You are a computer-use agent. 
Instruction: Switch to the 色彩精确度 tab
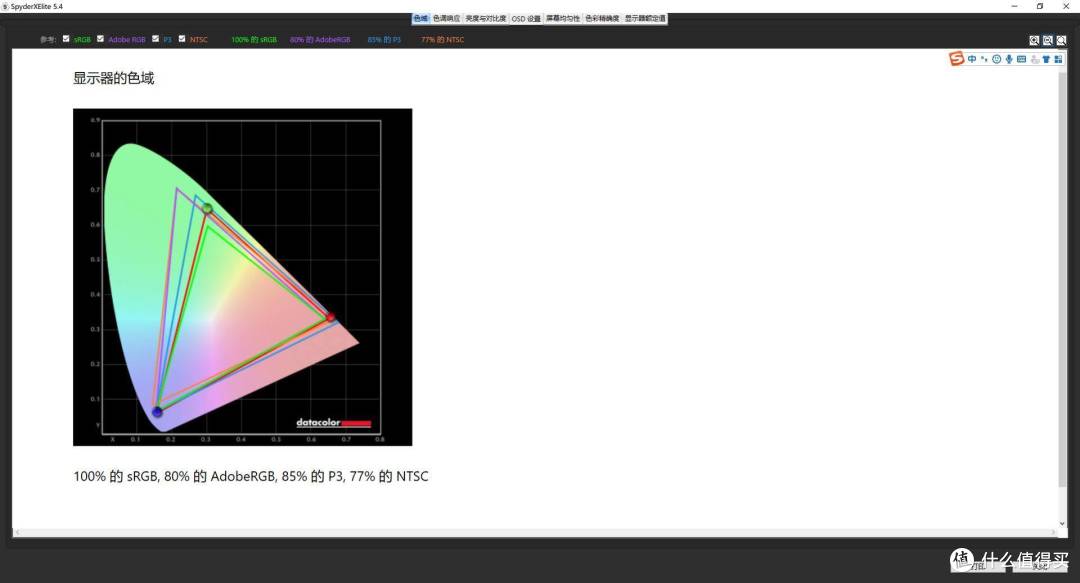click(x=603, y=19)
